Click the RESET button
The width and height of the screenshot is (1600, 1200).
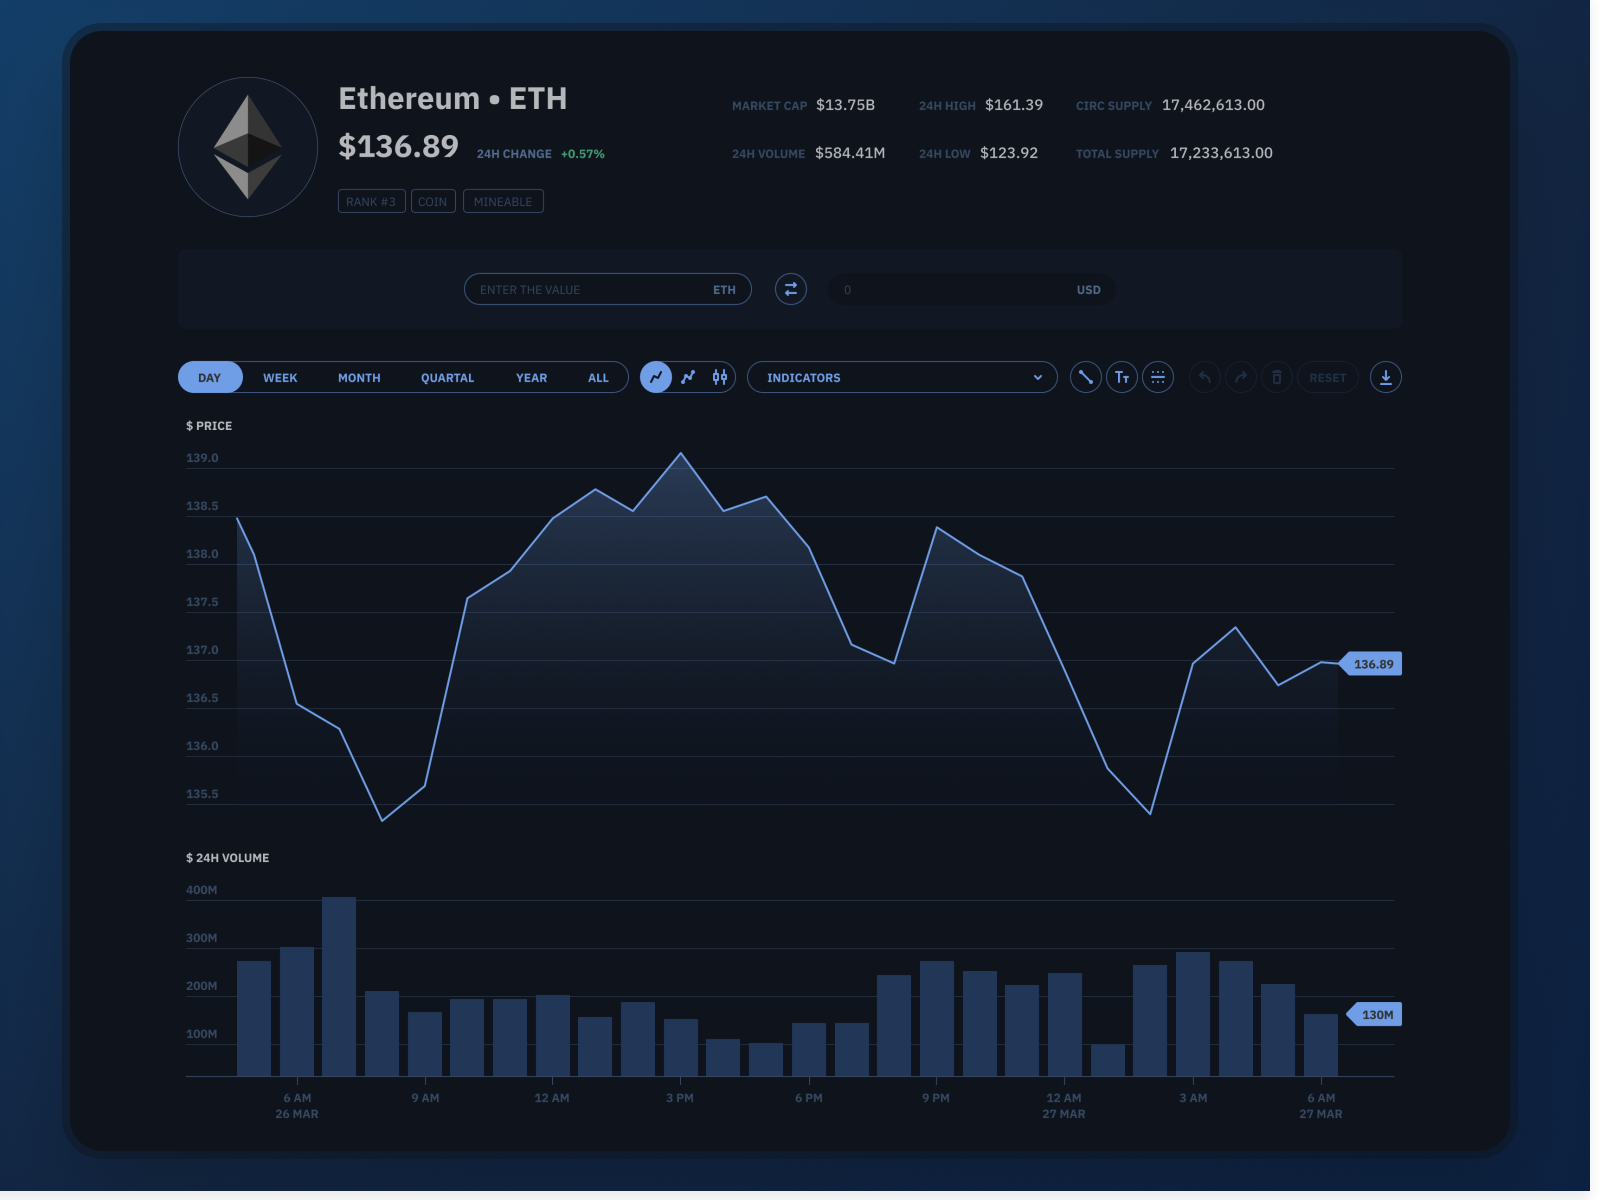pyautogui.click(x=1328, y=377)
